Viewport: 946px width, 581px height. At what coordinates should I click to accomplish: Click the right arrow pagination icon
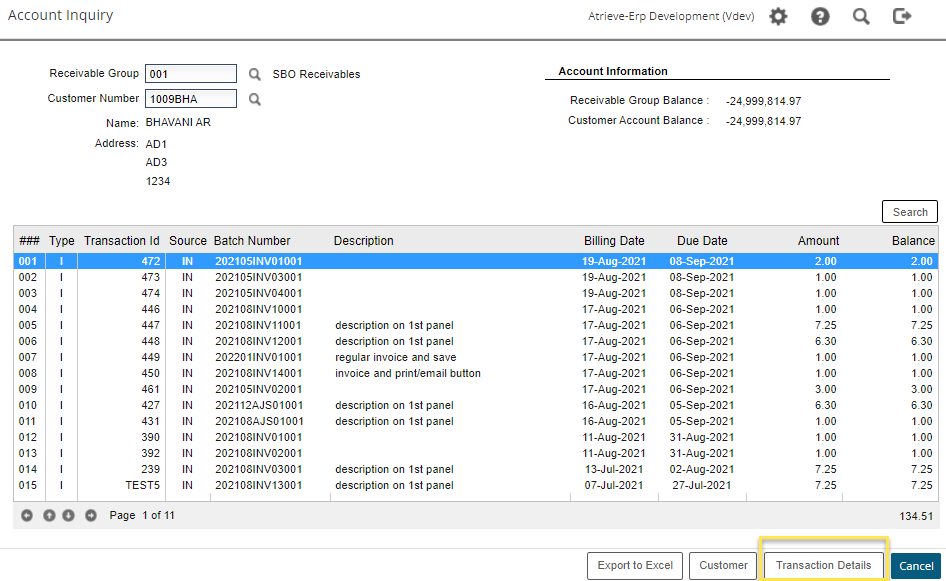[x=91, y=515]
